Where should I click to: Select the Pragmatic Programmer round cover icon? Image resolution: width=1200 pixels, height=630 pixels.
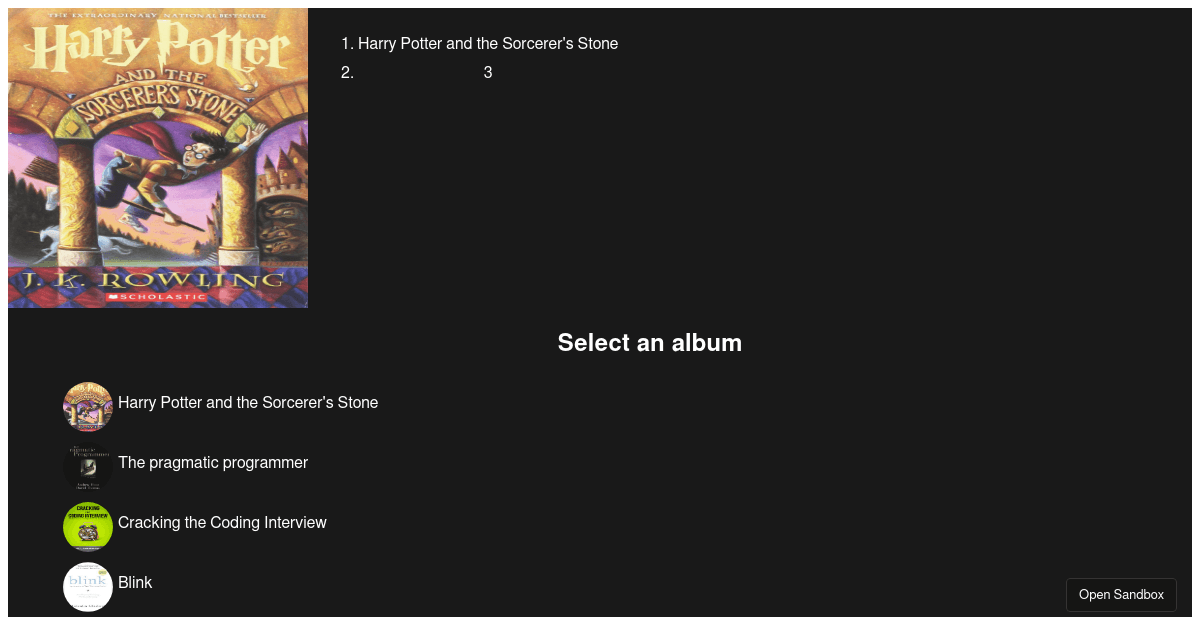tap(88, 467)
